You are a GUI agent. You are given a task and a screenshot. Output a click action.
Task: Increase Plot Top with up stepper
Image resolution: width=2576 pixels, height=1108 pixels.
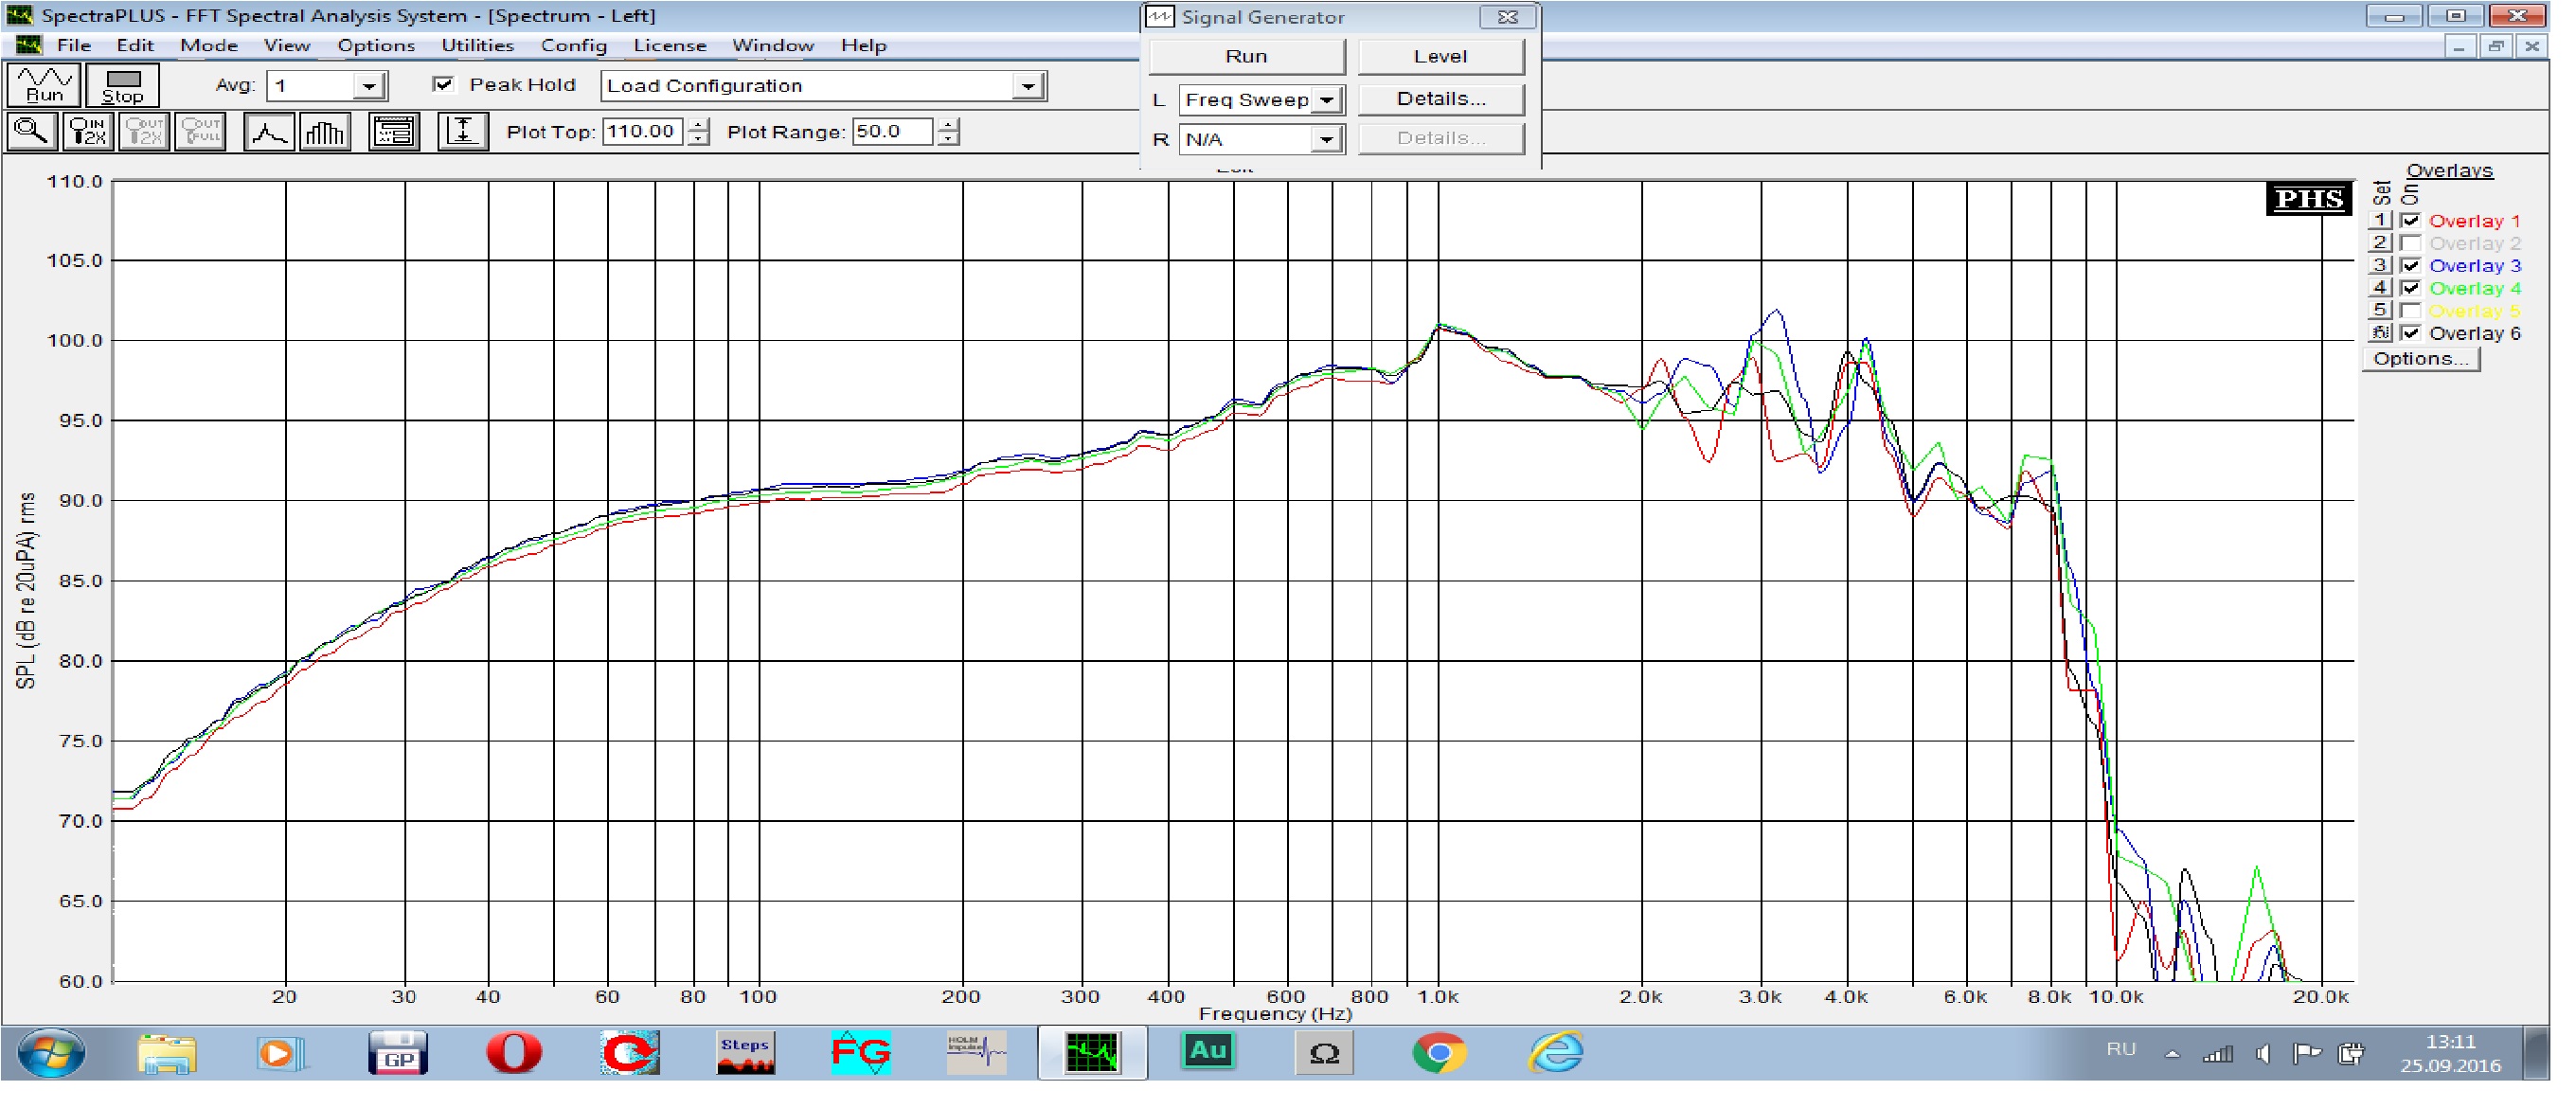[x=699, y=125]
